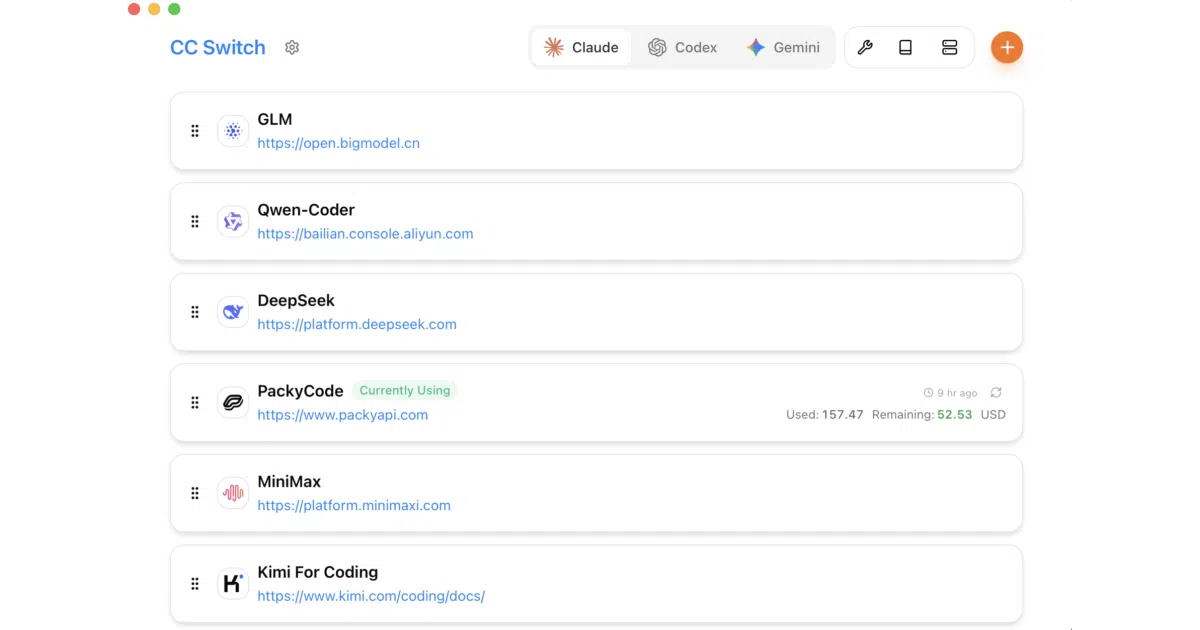The image size is (1200, 630).
Task: Switch to the Codex tab
Action: coord(683,47)
